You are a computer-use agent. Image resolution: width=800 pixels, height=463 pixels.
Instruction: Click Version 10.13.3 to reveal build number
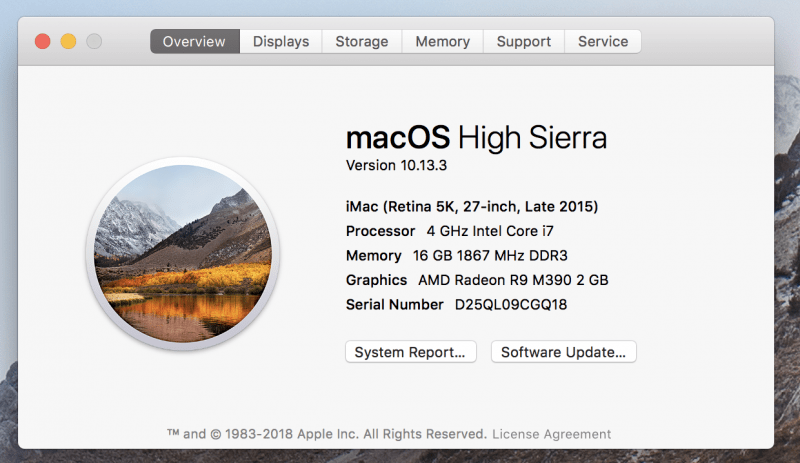pyautogui.click(x=396, y=165)
